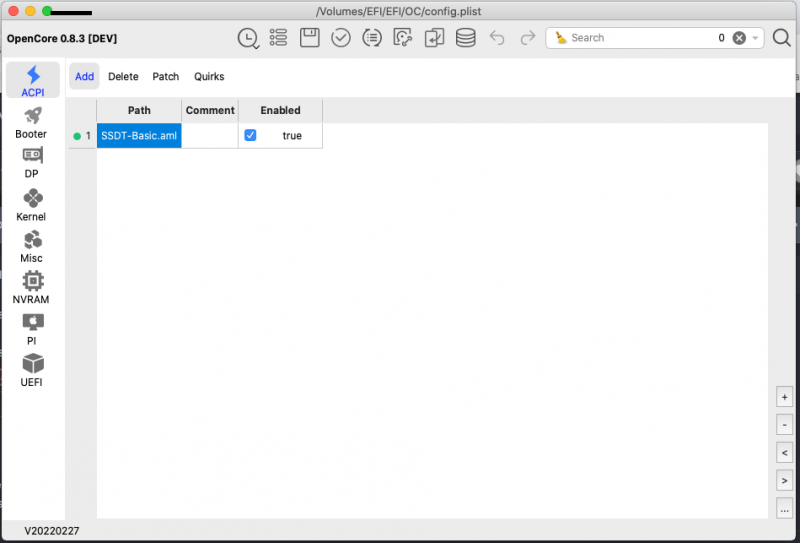Switch to the Patch tab
Image resolution: width=800 pixels, height=543 pixels.
[x=166, y=77]
